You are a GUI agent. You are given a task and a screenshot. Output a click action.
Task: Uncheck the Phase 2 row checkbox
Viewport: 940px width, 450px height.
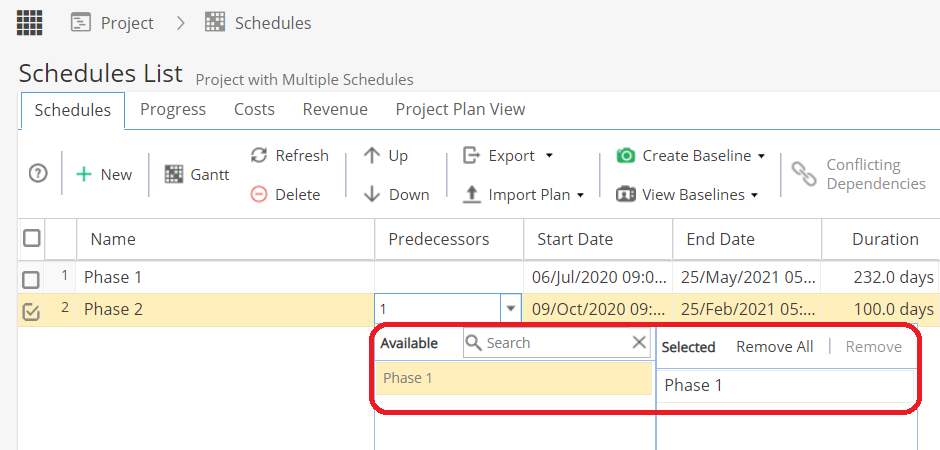[31, 312]
